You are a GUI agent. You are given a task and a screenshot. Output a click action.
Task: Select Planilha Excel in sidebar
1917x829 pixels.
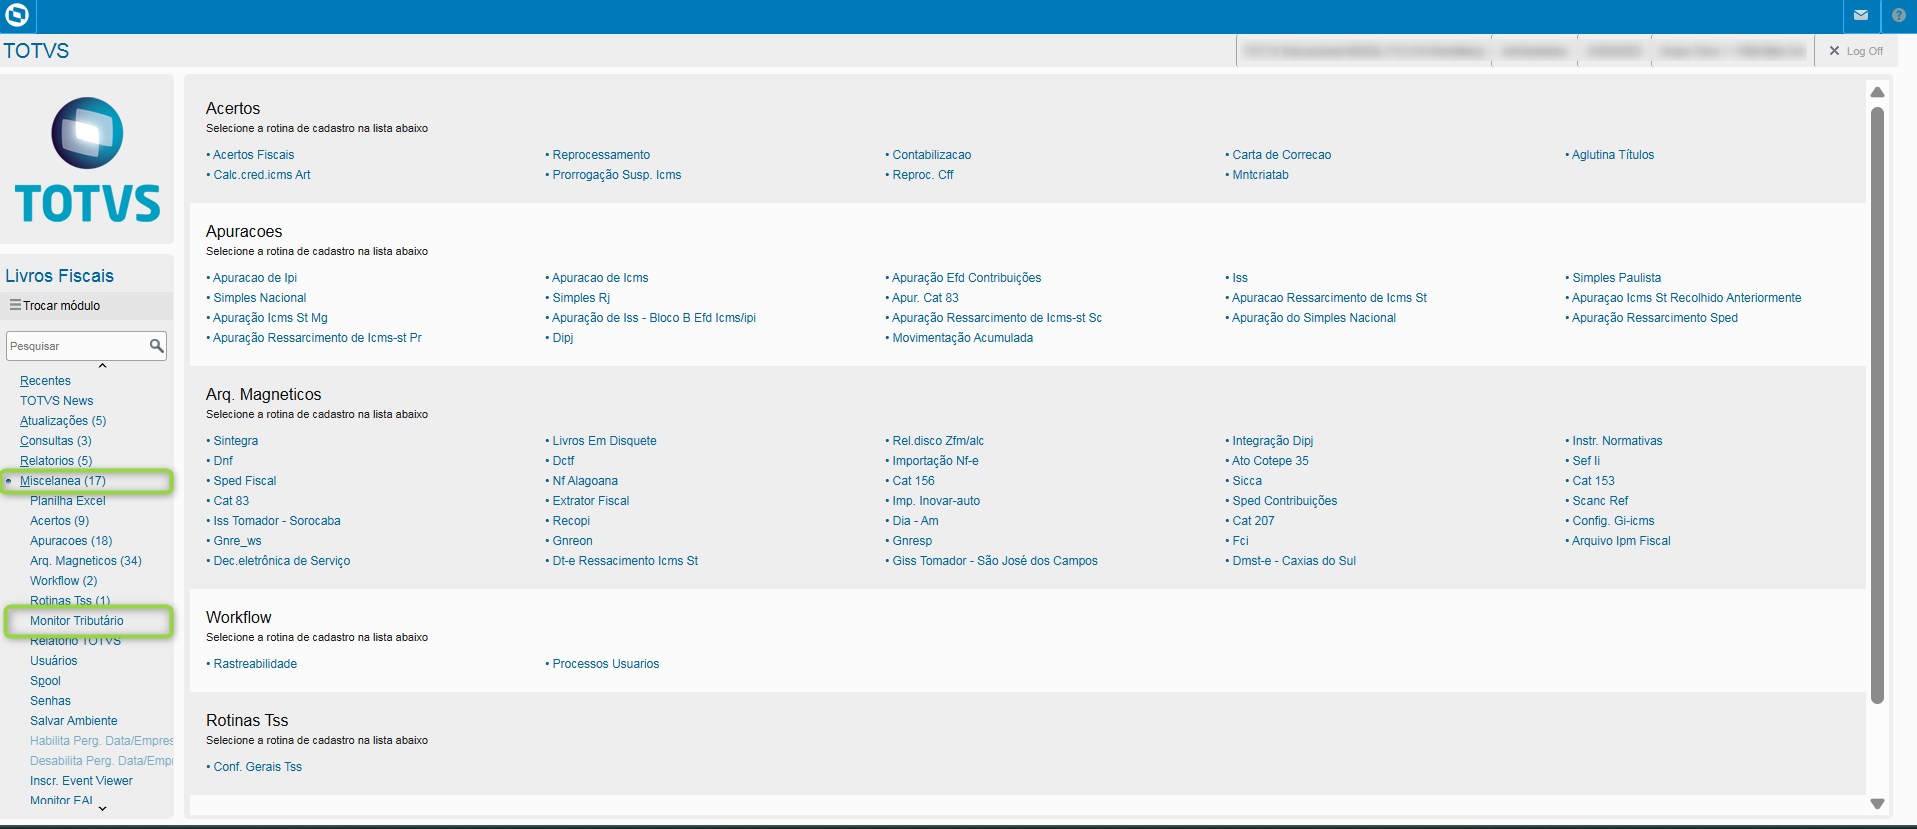click(68, 501)
